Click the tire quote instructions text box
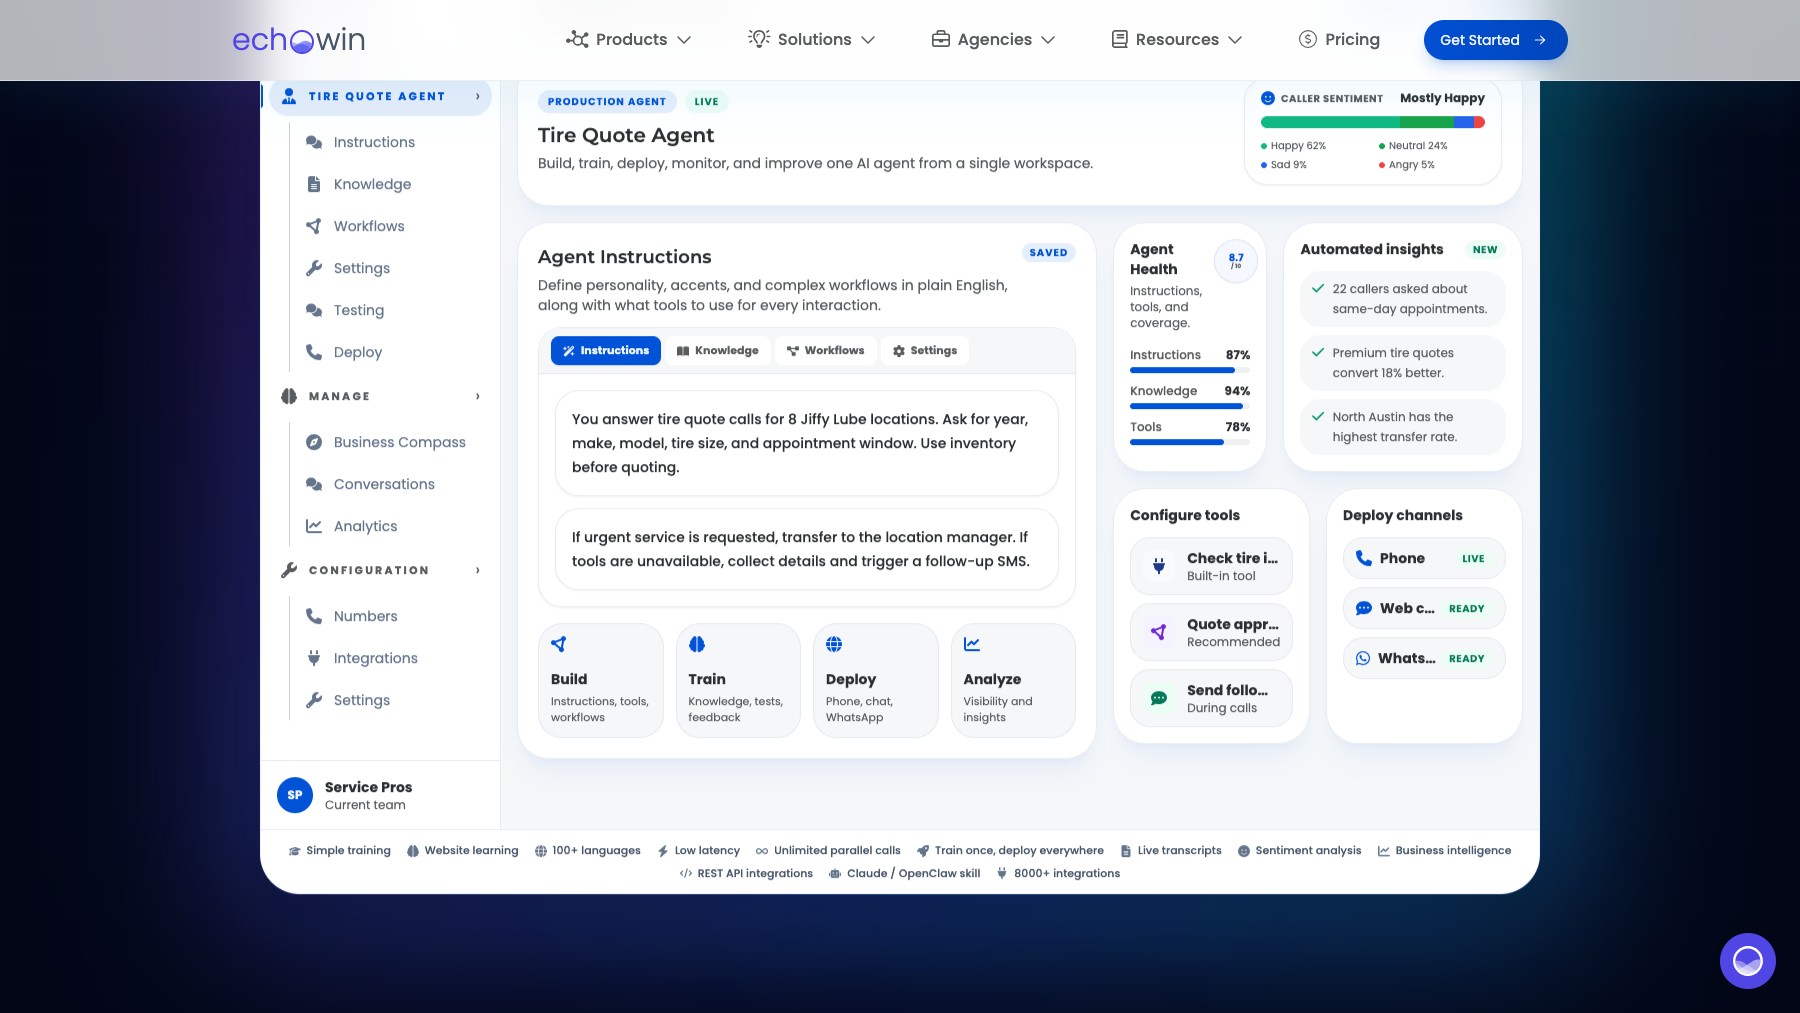Screen dimensions: 1800x1013 coord(806,443)
